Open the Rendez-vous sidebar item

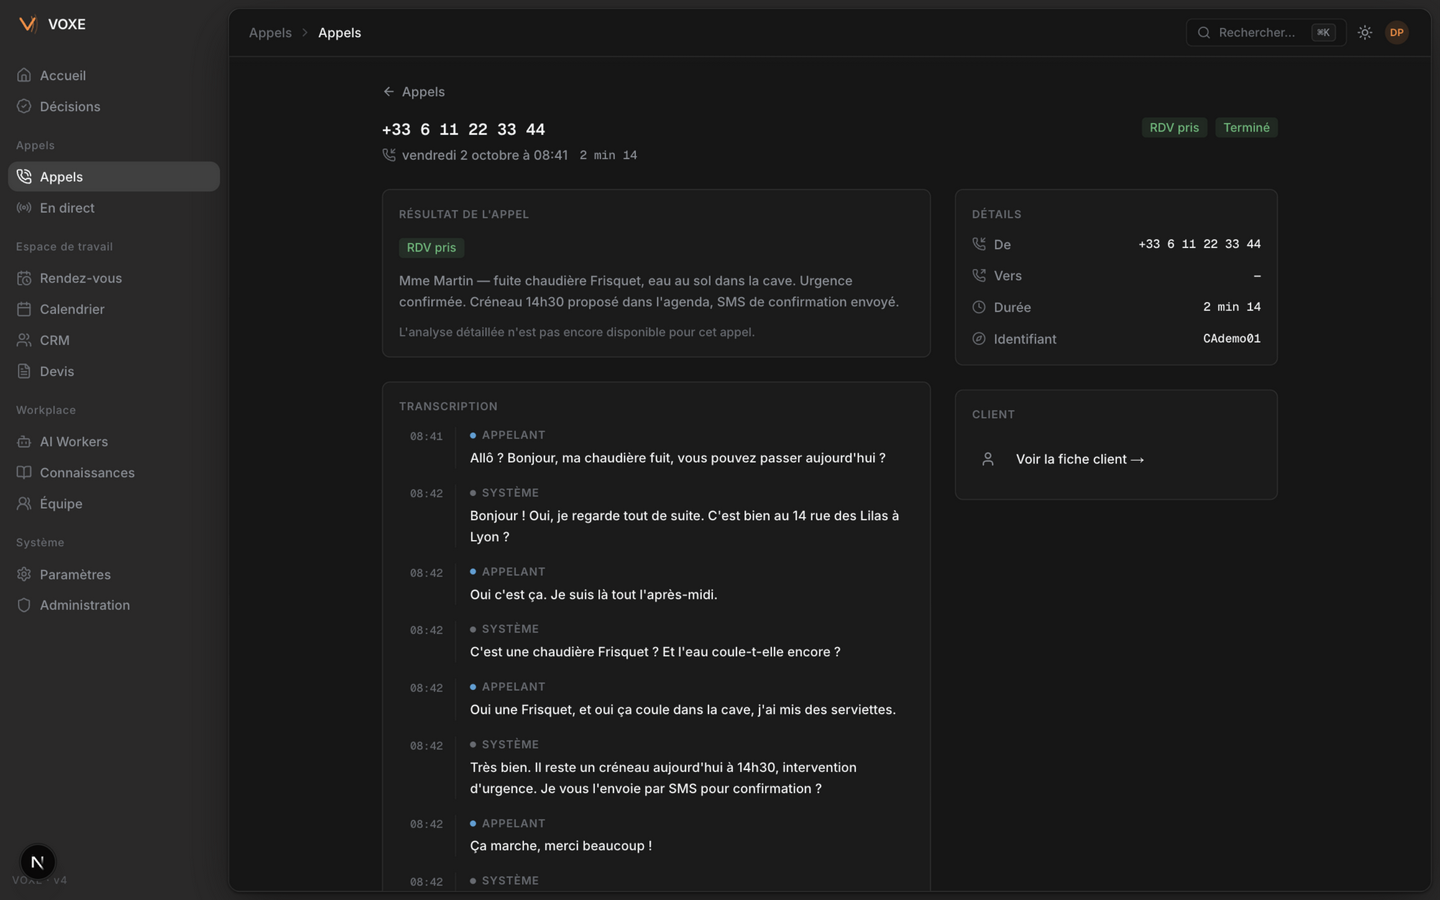(113, 278)
